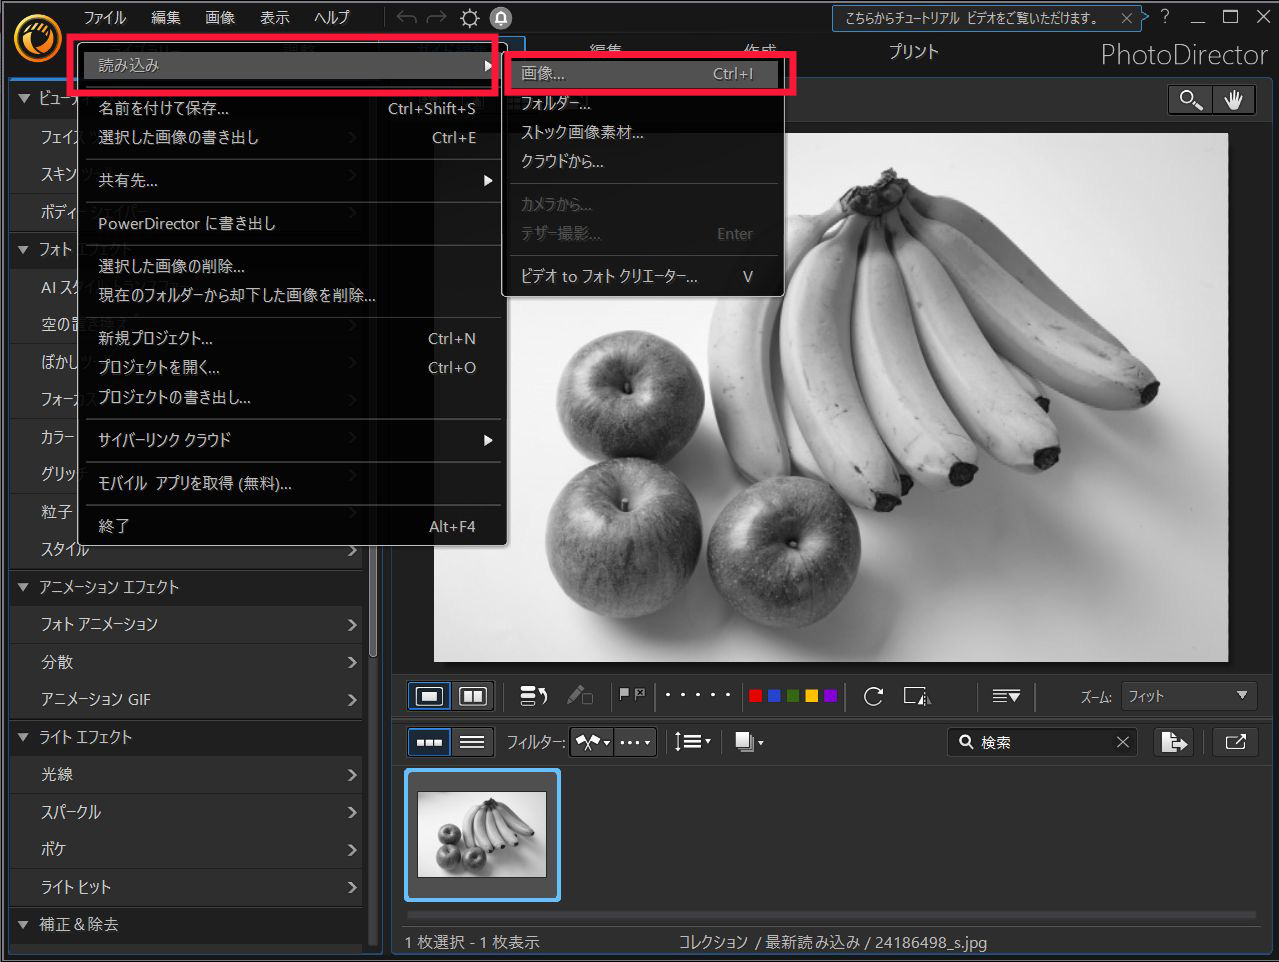The height and width of the screenshot is (962, 1279).
Task: Click the flip image icon
Action: coord(916,696)
